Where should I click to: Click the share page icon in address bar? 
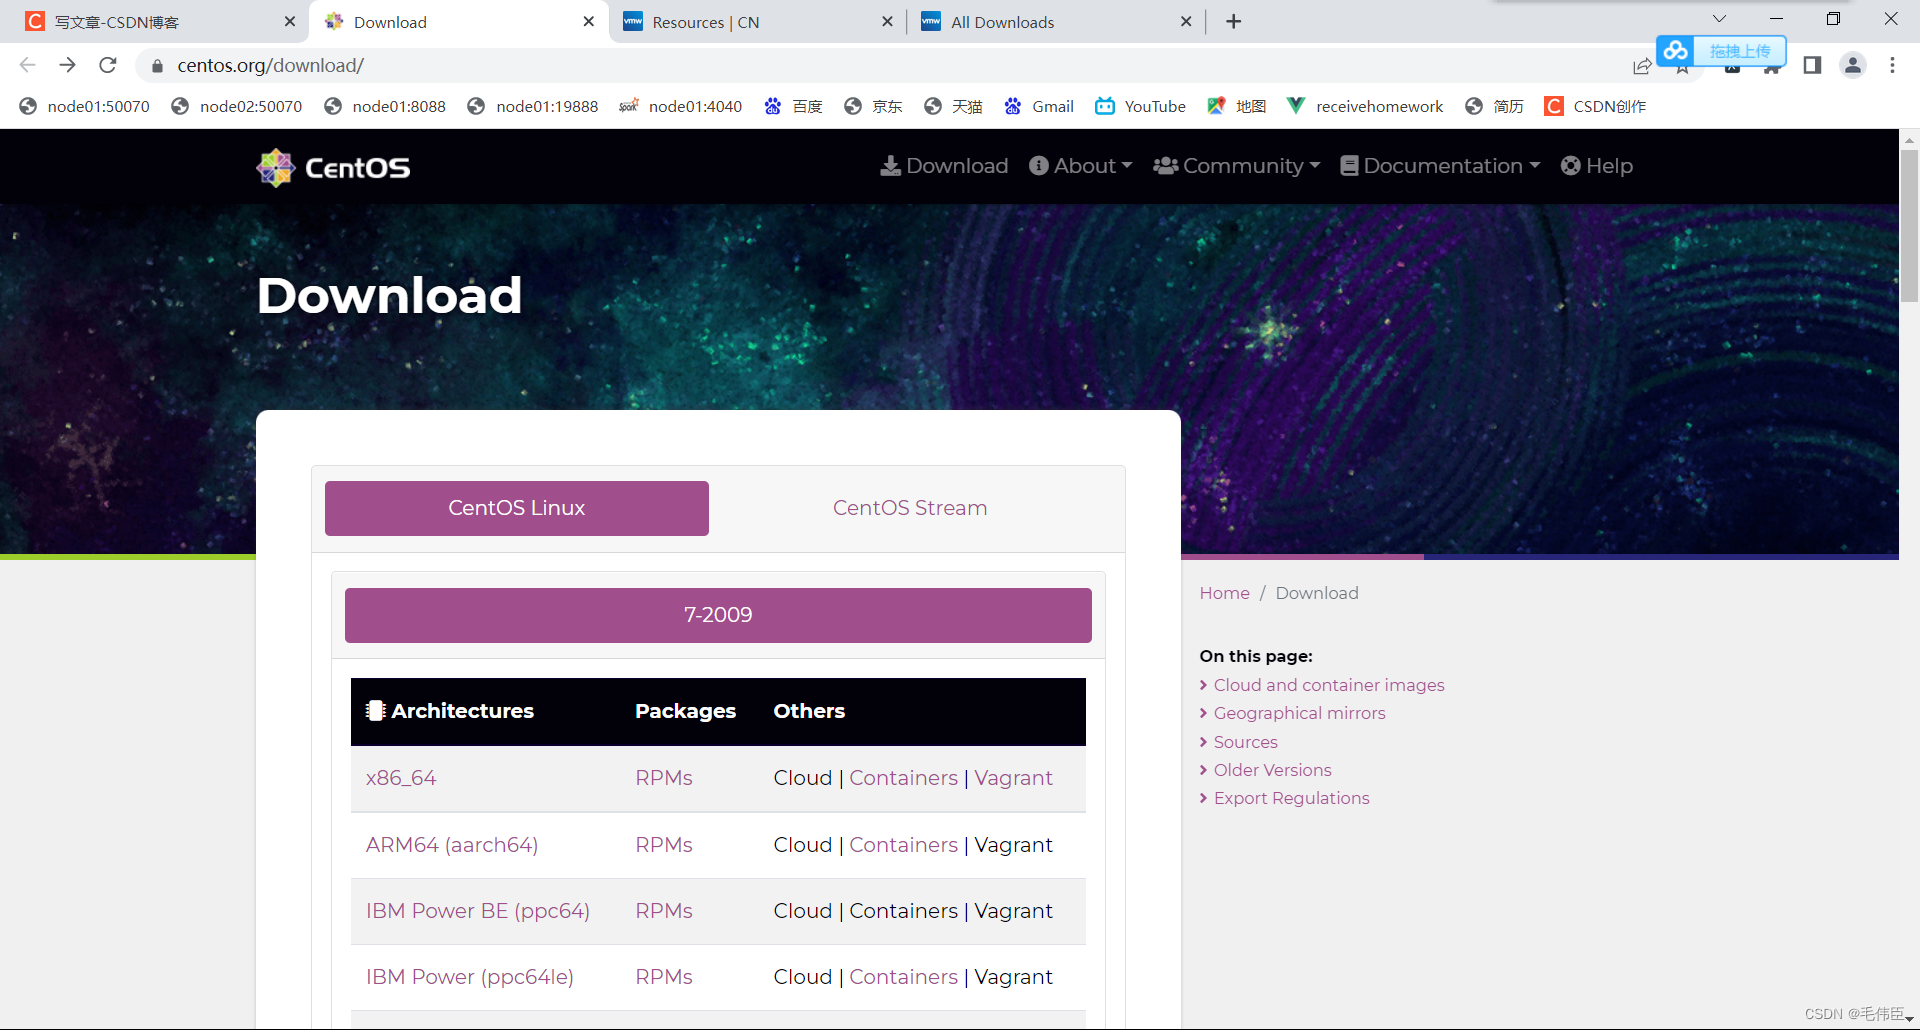click(1642, 66)
